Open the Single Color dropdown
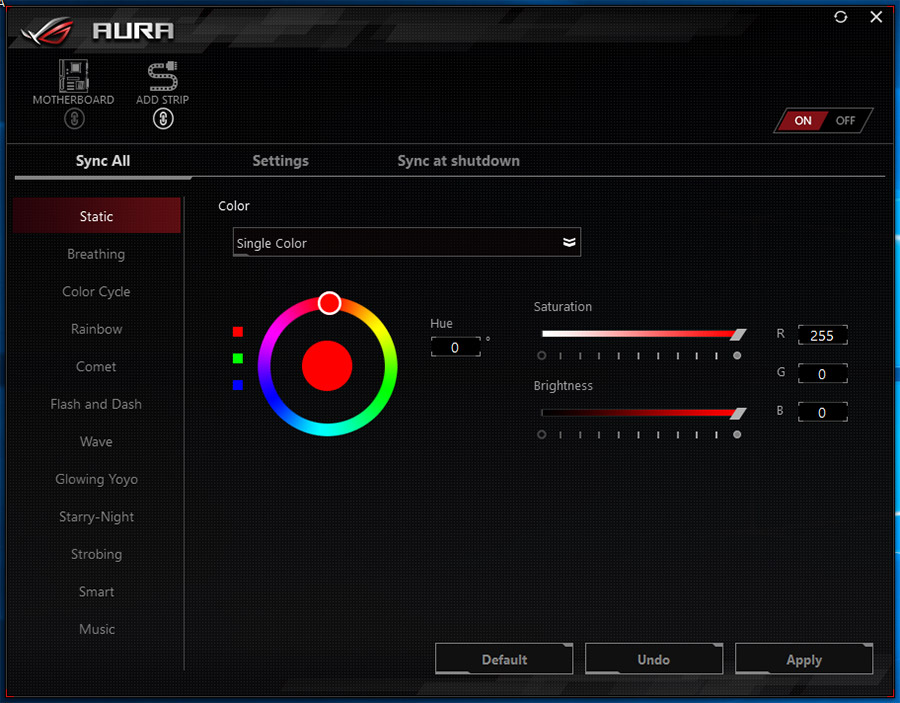Viewport: 900px width, 703px height. pyautogui.click(x=406, y=242)
